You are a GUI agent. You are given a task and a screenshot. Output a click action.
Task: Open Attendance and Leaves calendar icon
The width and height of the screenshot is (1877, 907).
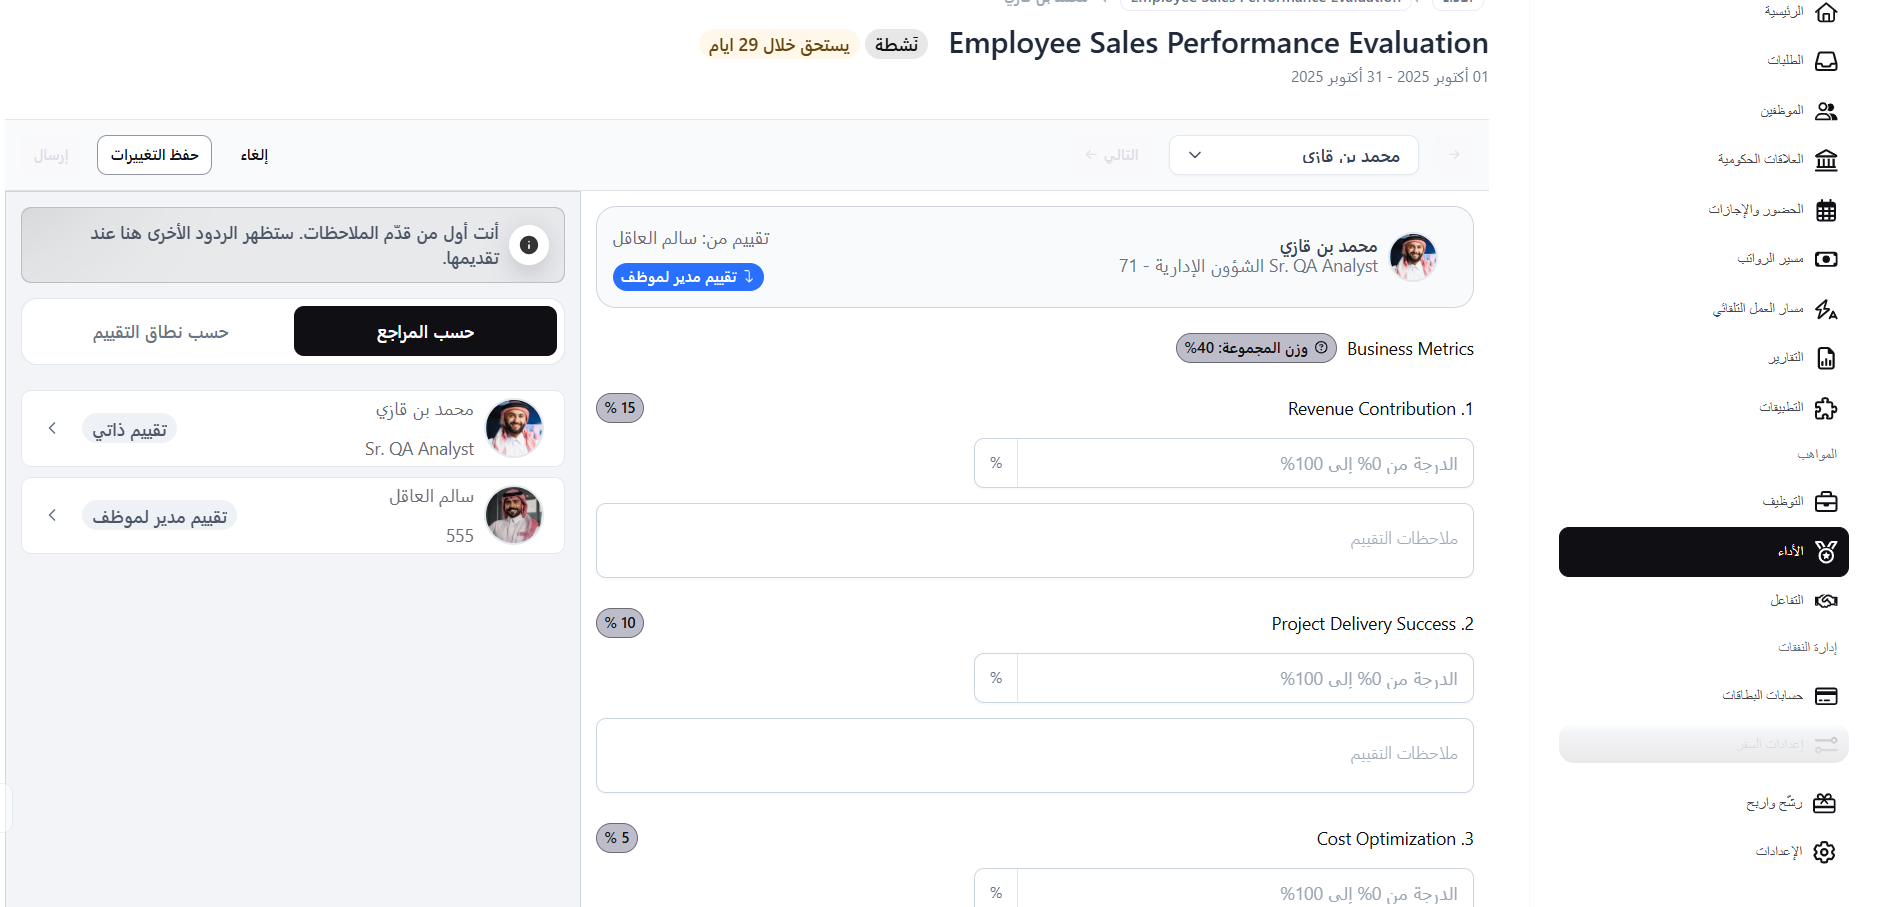(1825, 210)
